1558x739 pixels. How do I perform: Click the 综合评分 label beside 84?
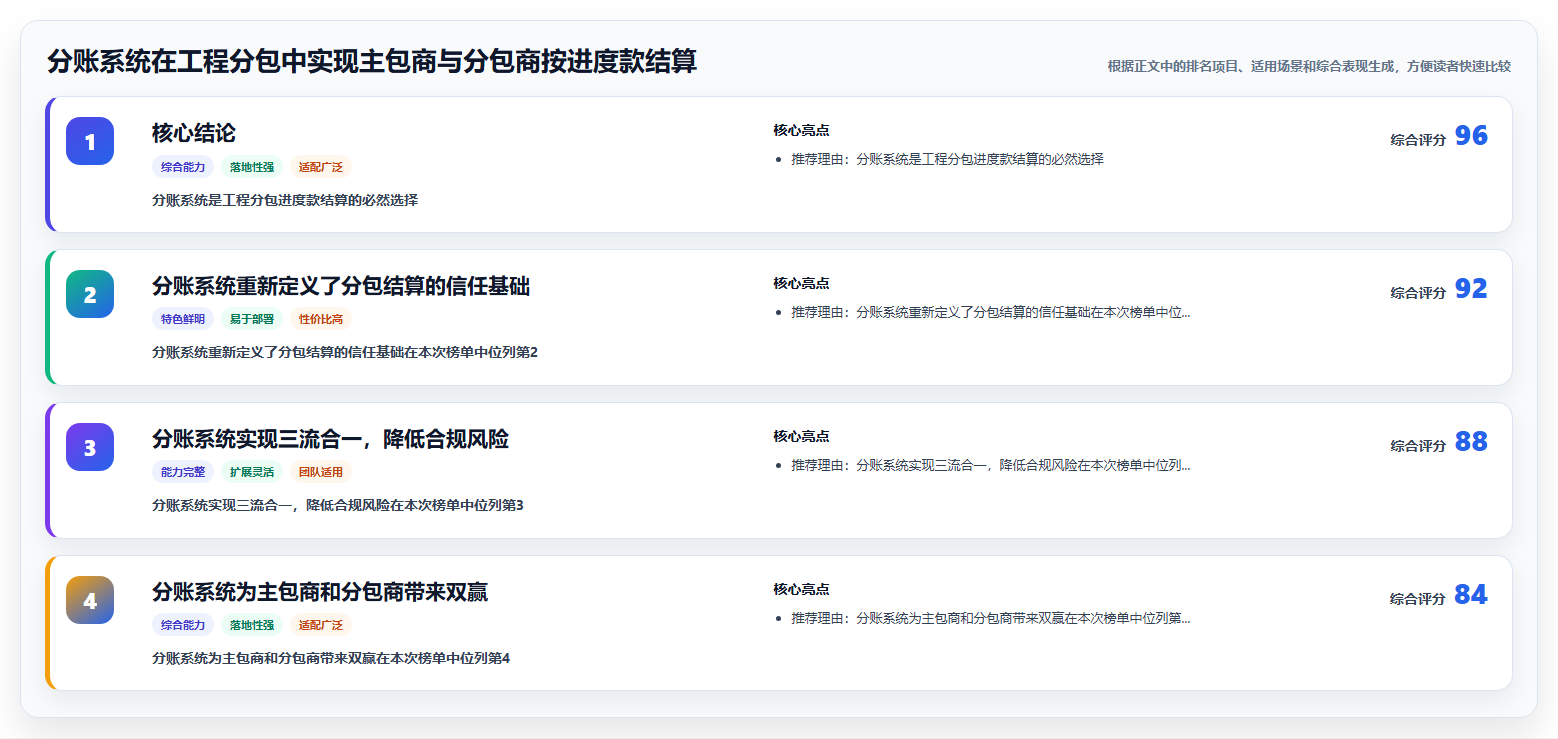click(x=1418, y=599)
